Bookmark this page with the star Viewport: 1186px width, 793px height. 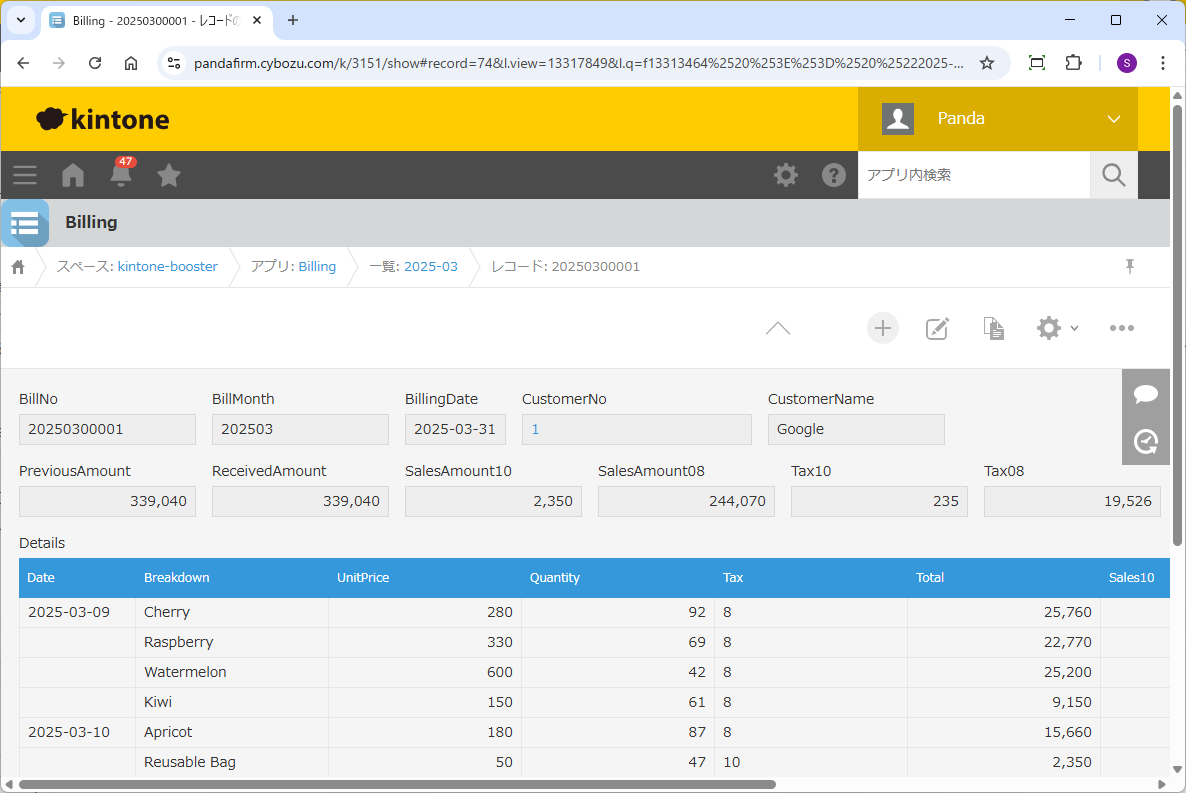pos(986,63)
